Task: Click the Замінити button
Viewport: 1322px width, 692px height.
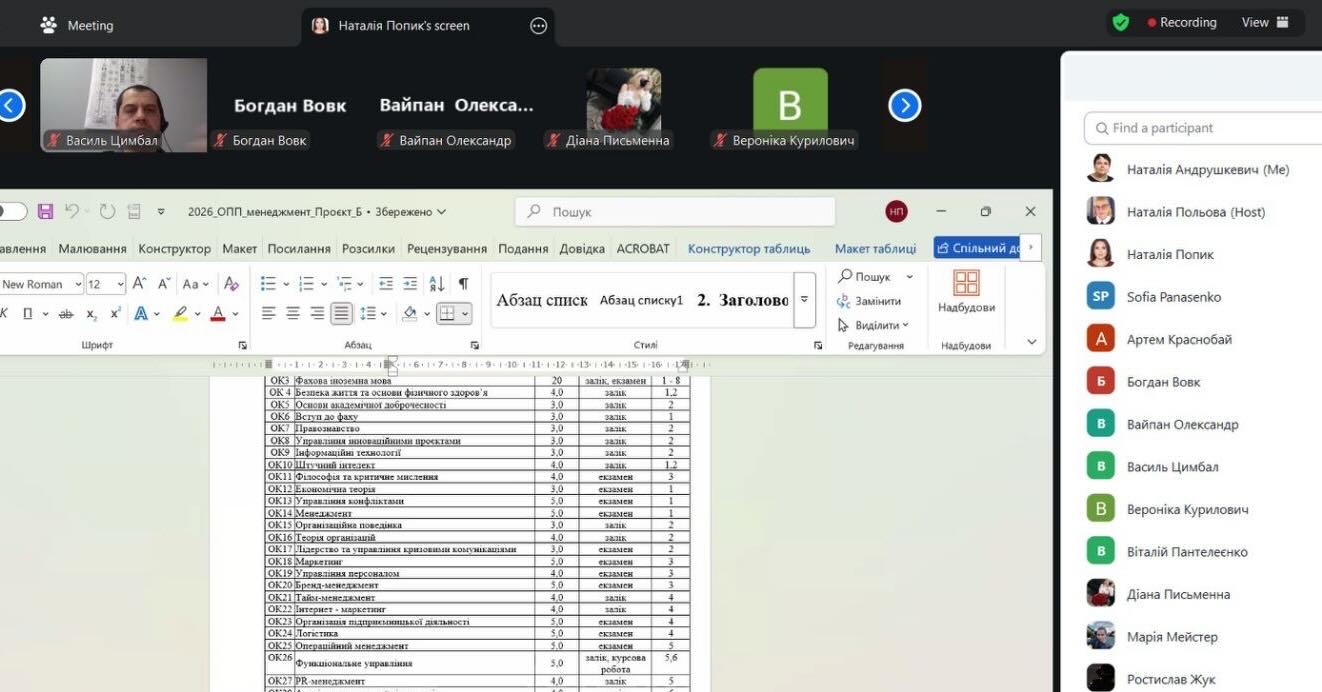Action: tap(869, 301)
